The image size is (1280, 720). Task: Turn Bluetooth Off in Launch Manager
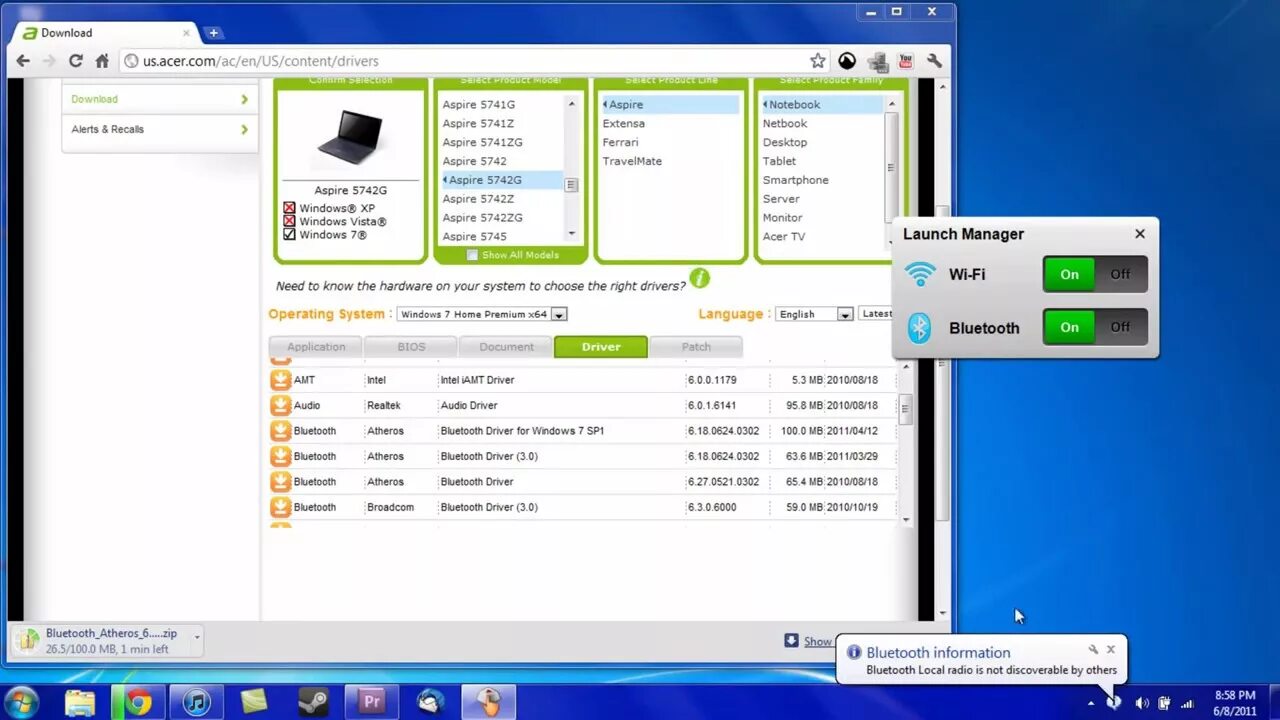coord(1120,327)
